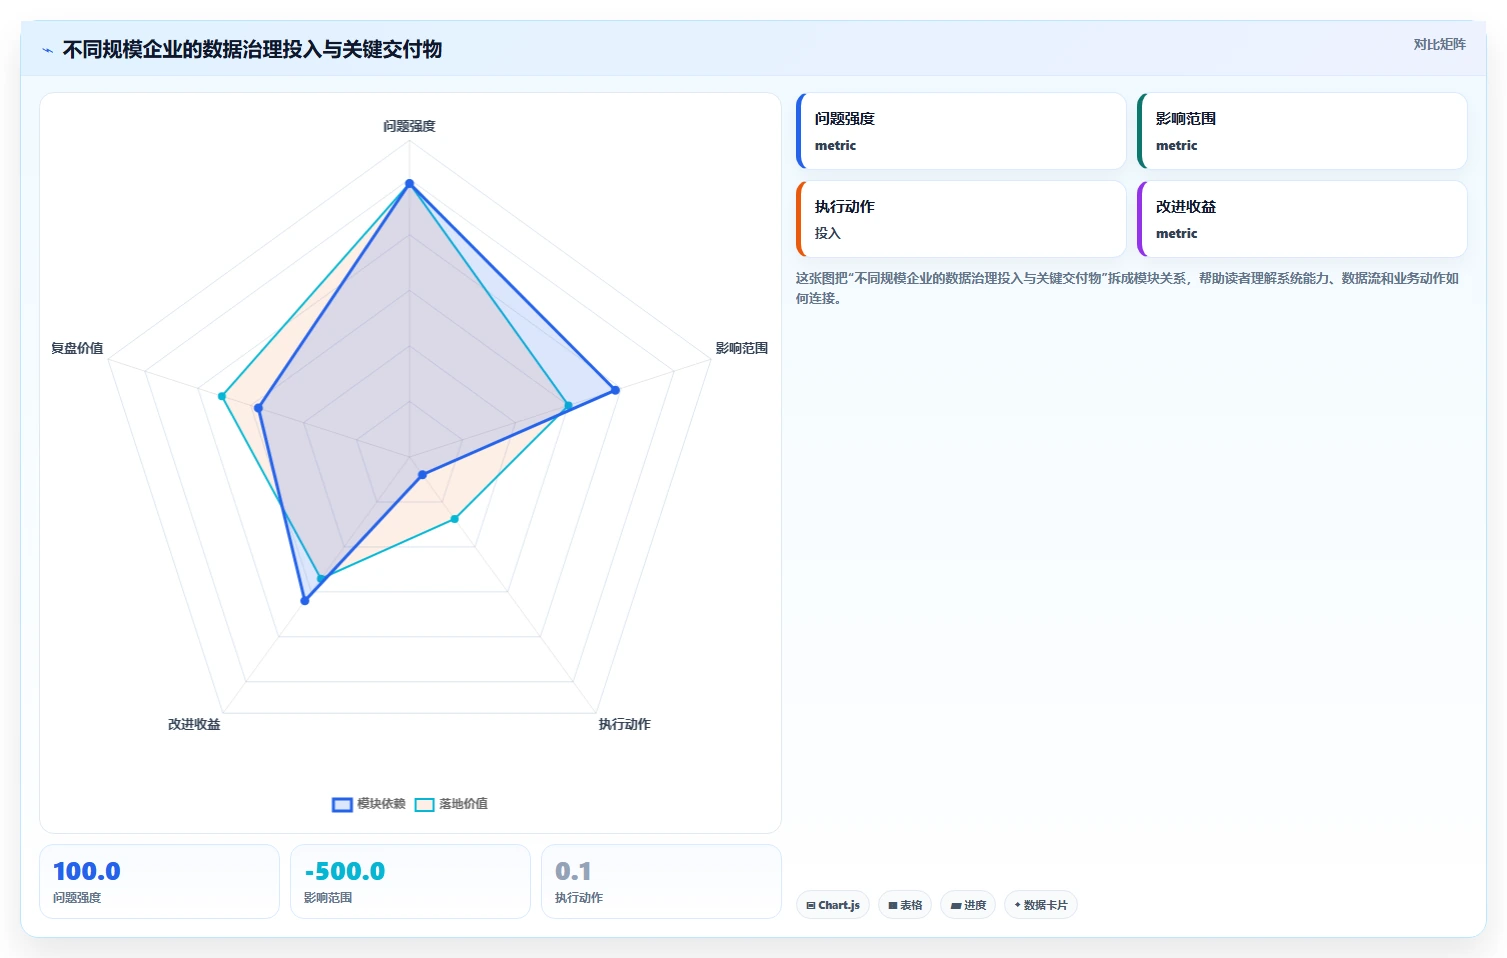
Task: Click the header icon beside the dashboard title
Action: [x=47, y=50]
